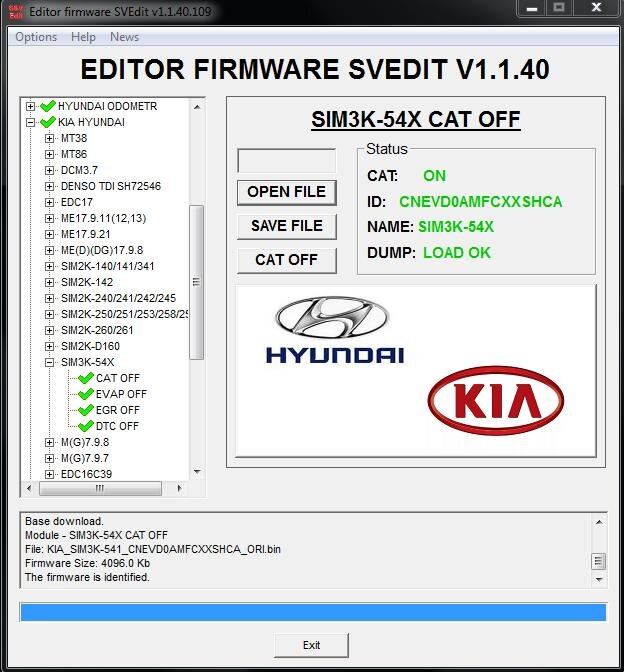Viewport: 624px width, 672px height.
Task: Click green checkmark next to EGR OFF
Action: point(86,410)
